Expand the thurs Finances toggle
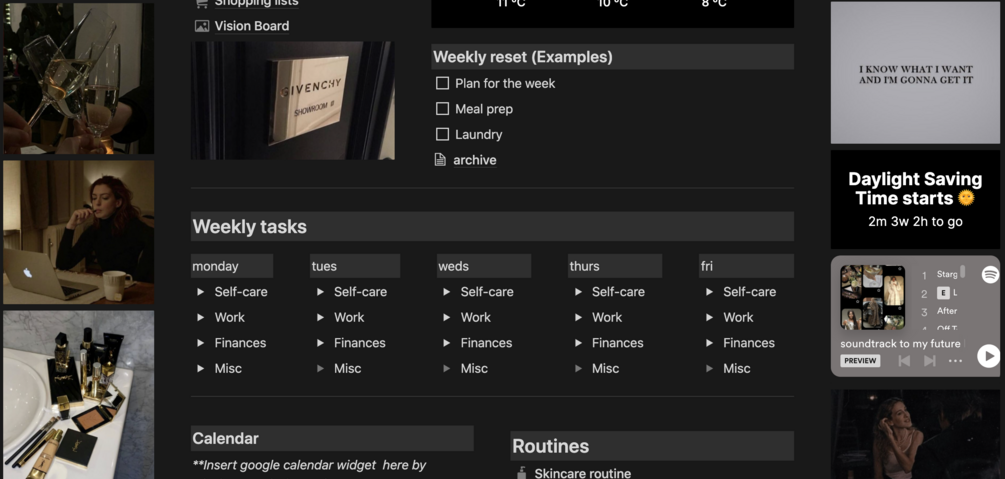 click(x=578, y=343)
